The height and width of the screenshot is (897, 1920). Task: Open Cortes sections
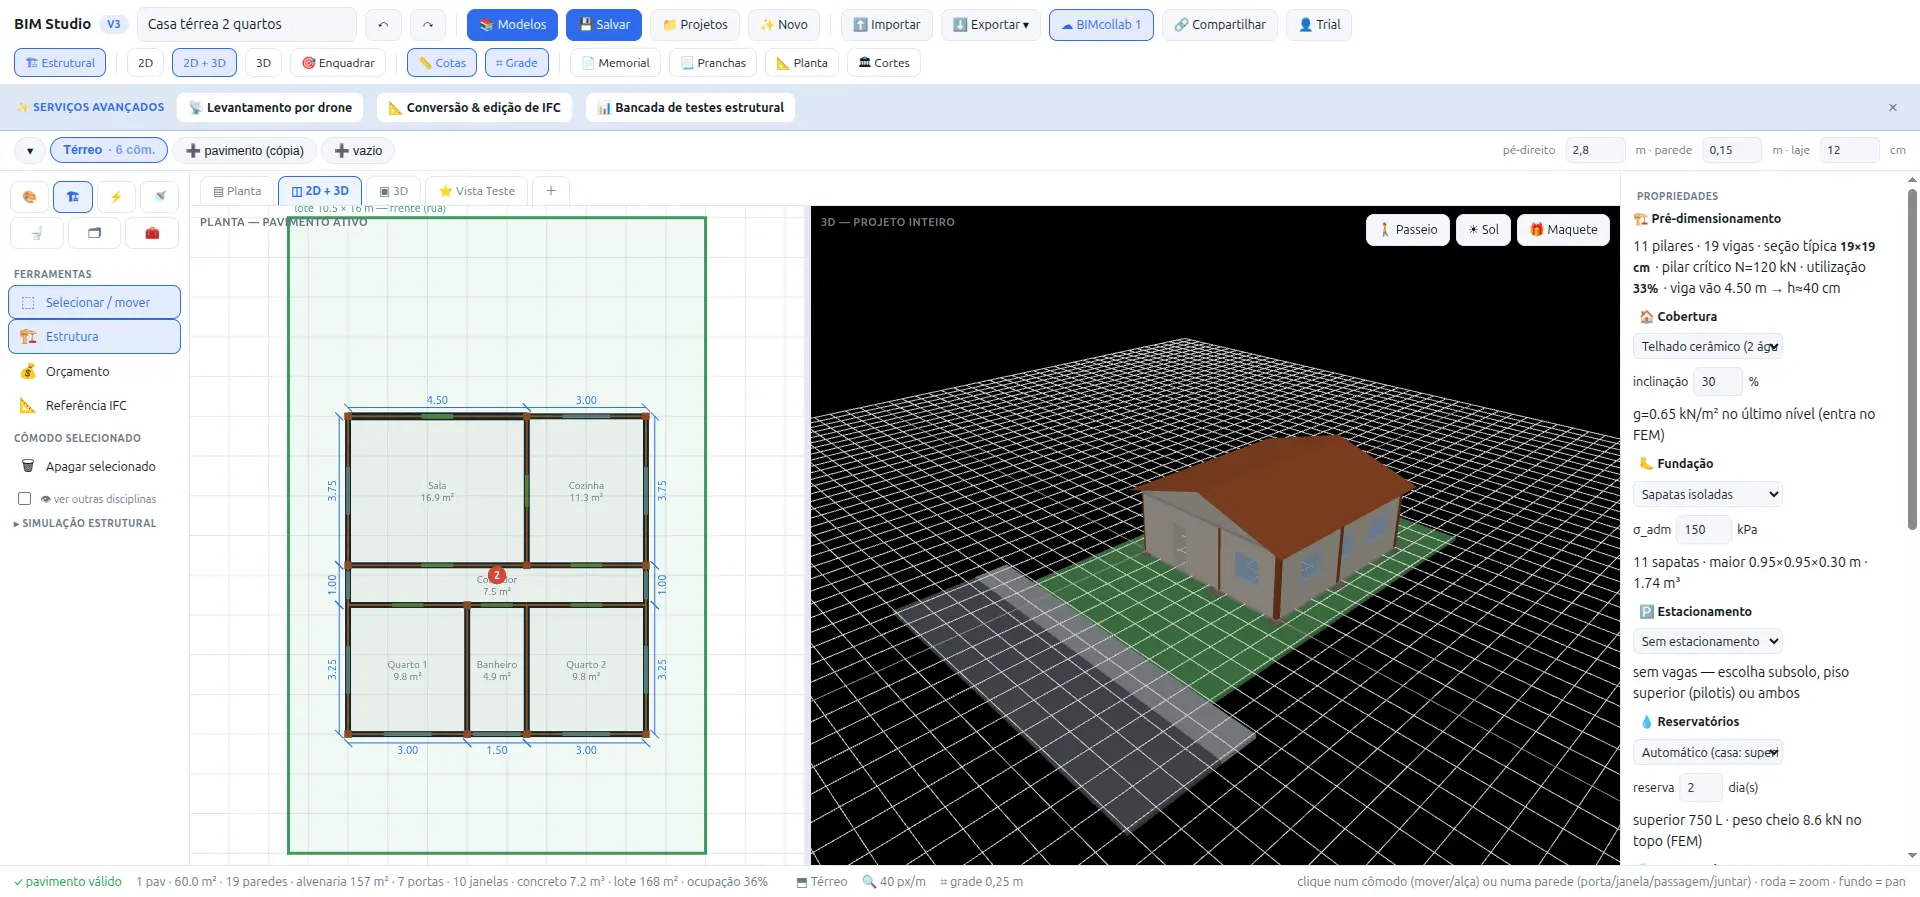tap(884, 63)
